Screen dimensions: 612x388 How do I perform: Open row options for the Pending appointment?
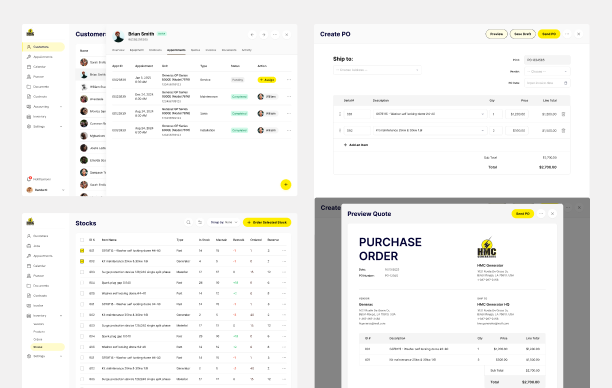click(289, 80)
